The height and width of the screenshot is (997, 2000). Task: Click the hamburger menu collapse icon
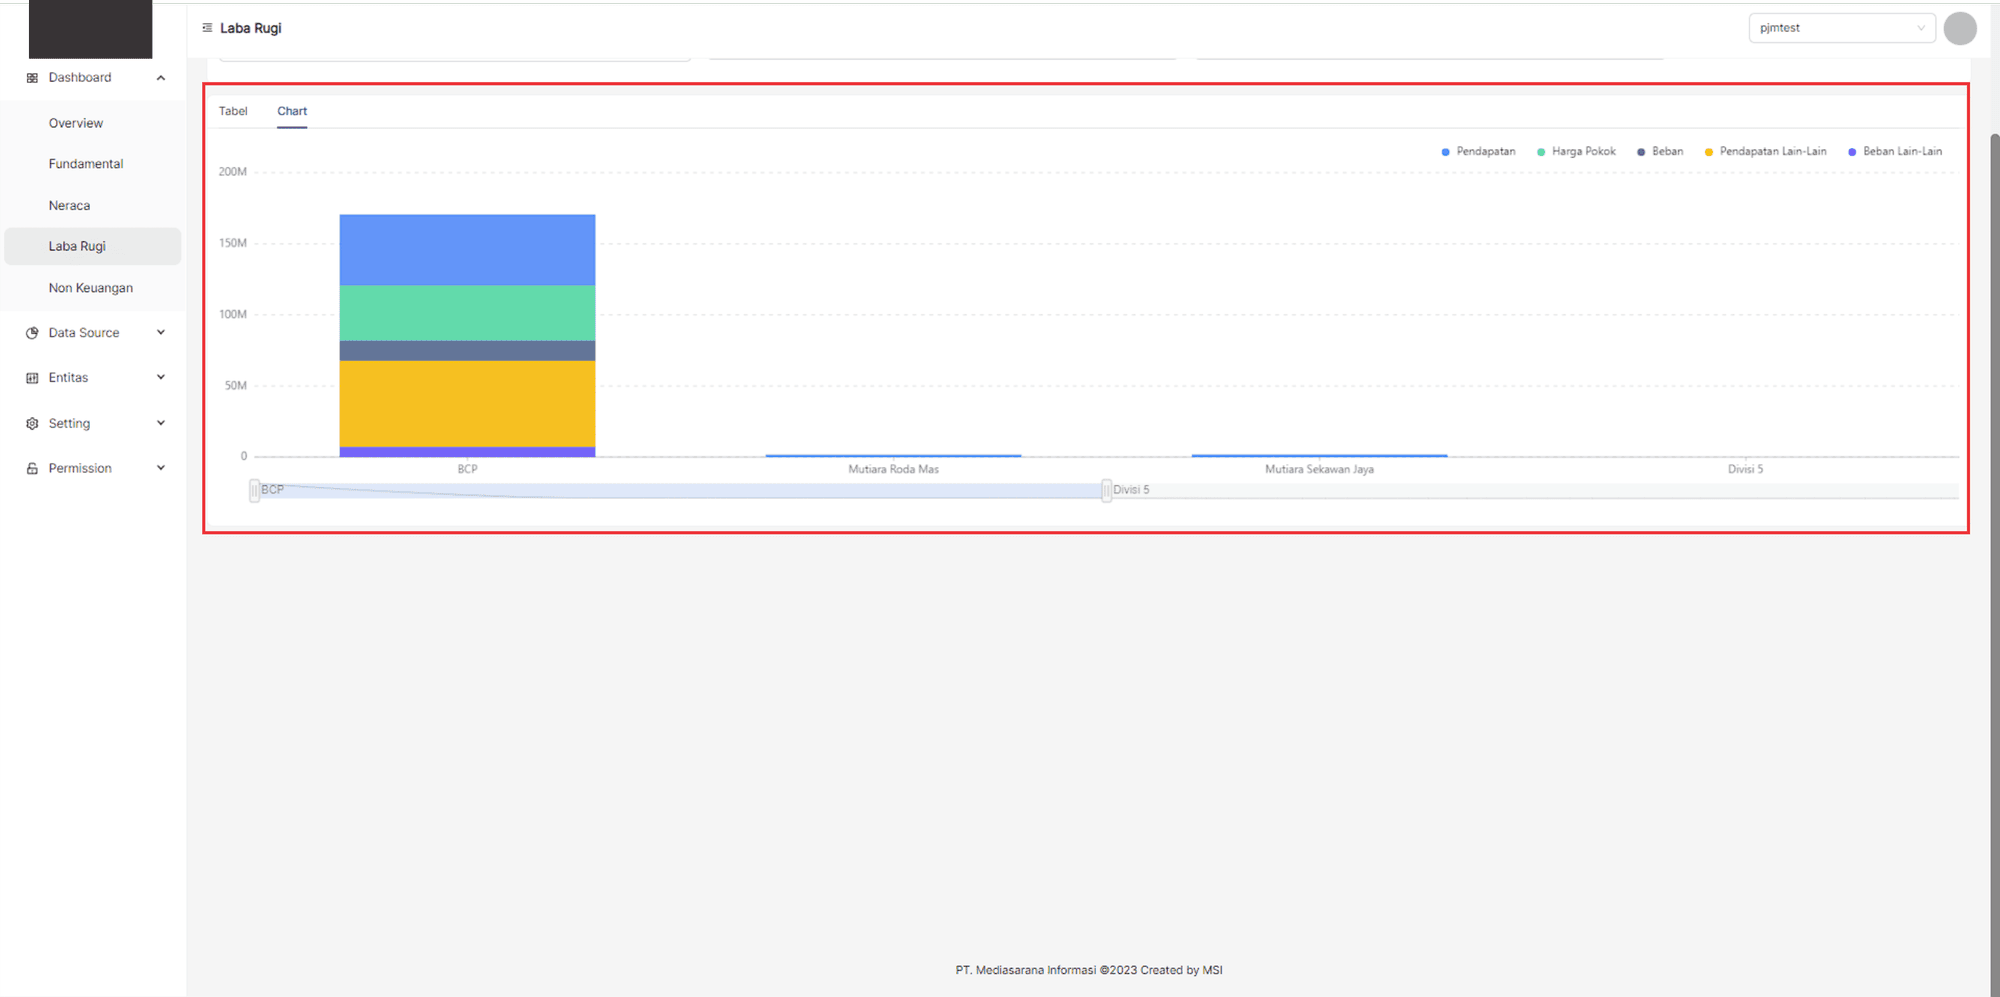(207, 28)
